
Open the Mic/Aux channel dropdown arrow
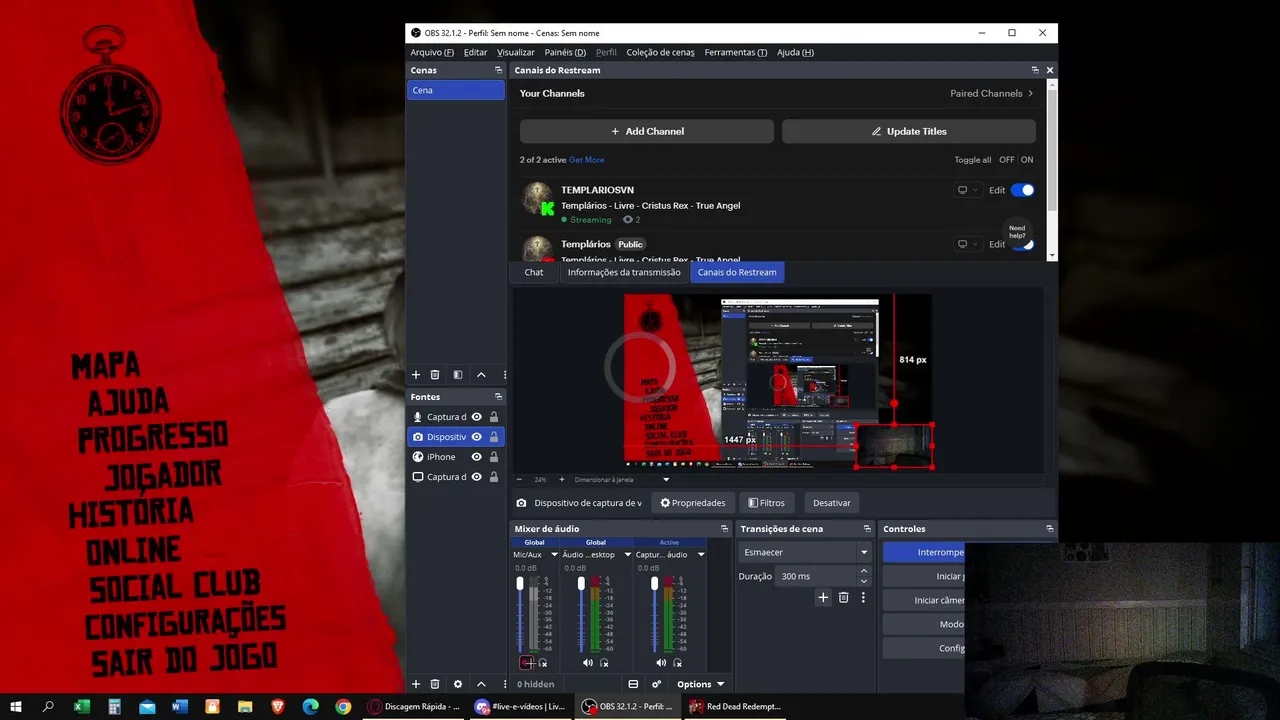click(555, 555)
